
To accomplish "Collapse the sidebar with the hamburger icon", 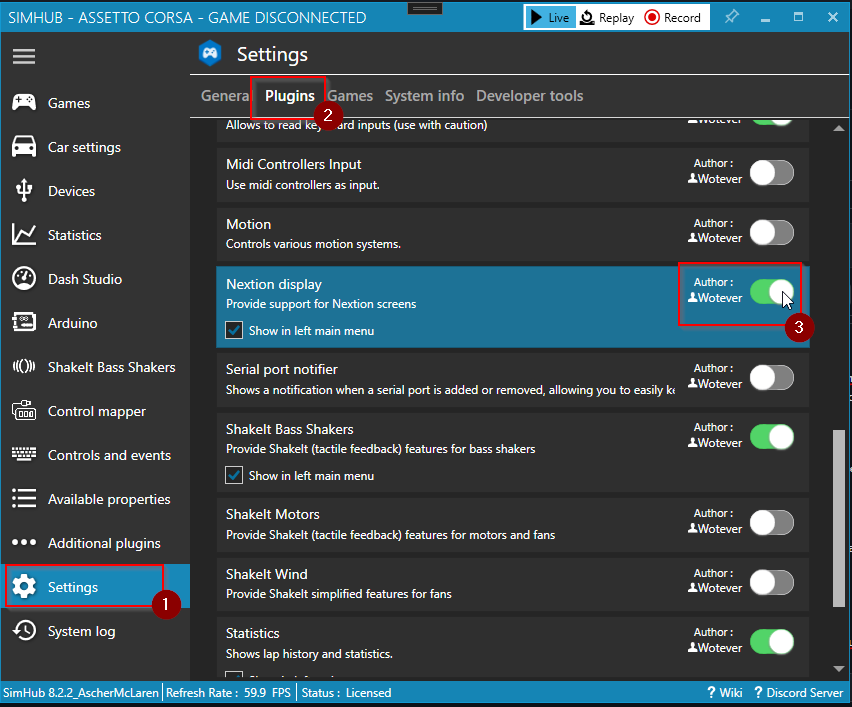I will click(x=24, y=56).
